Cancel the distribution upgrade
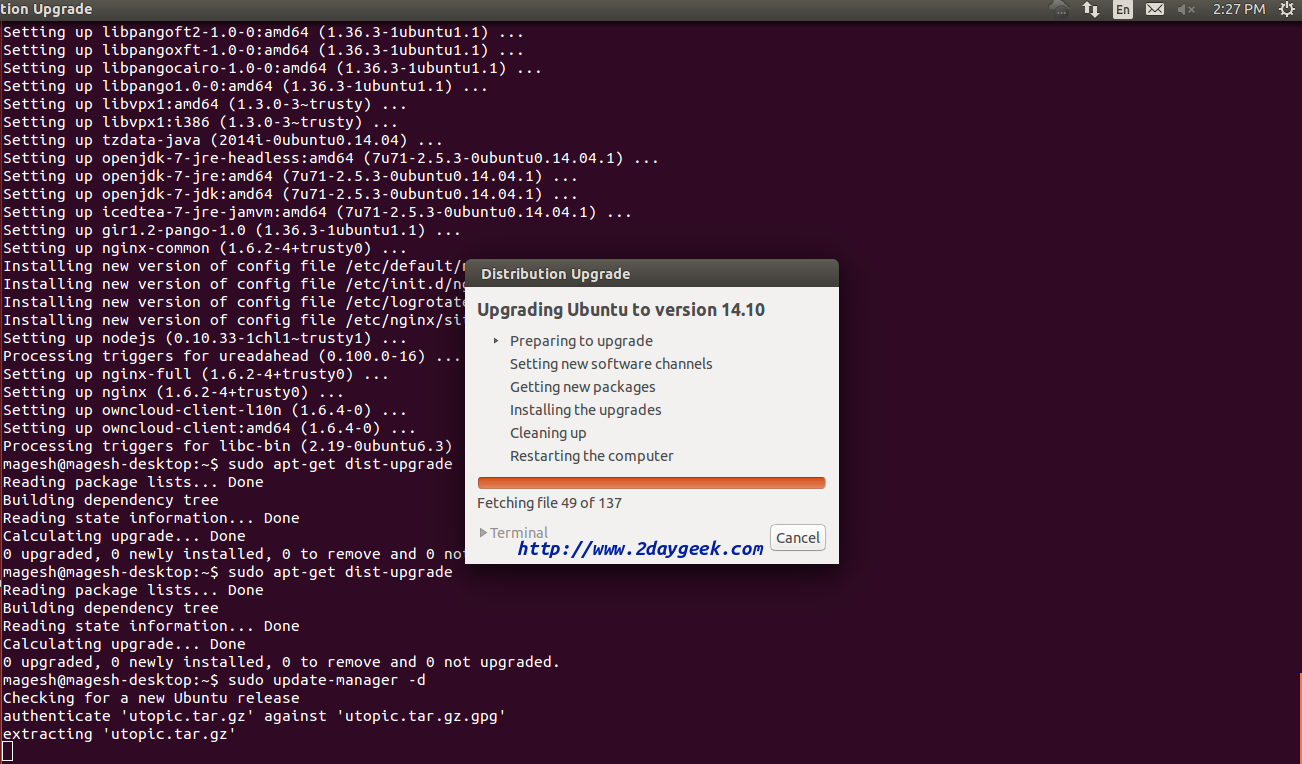This screenshot has width=1302, height=764. [797, 538]
